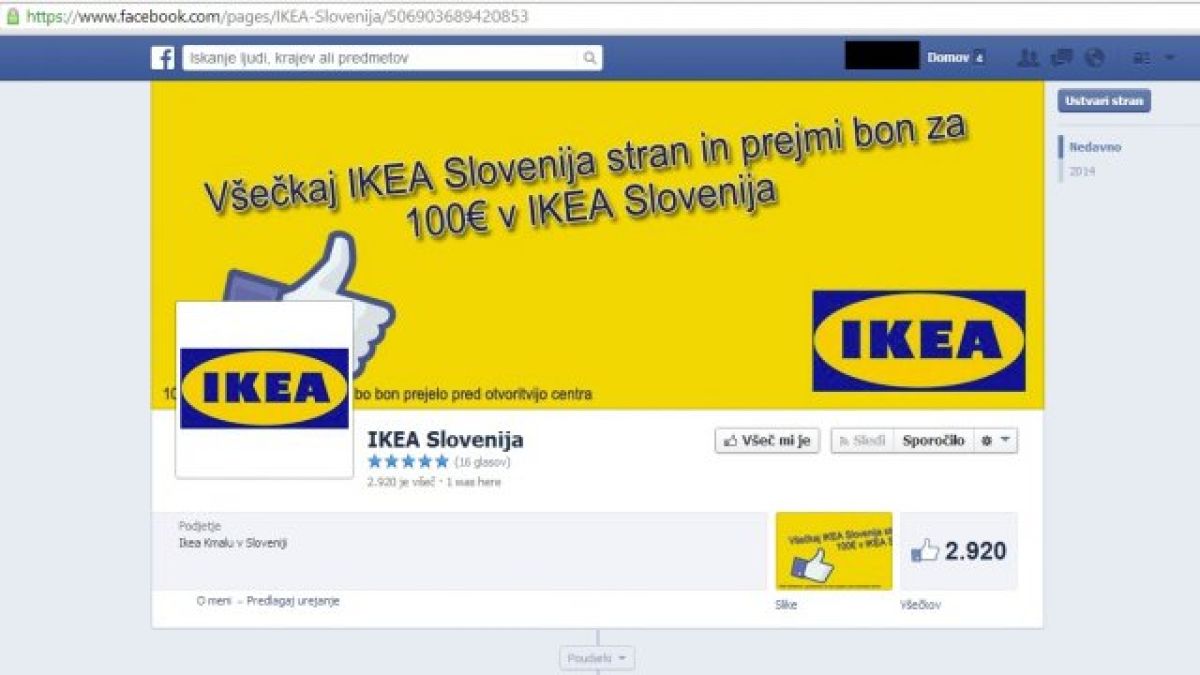The image size is (1200, 675).
Task: Click the search magnifier icon
Action: coord(590,58)
